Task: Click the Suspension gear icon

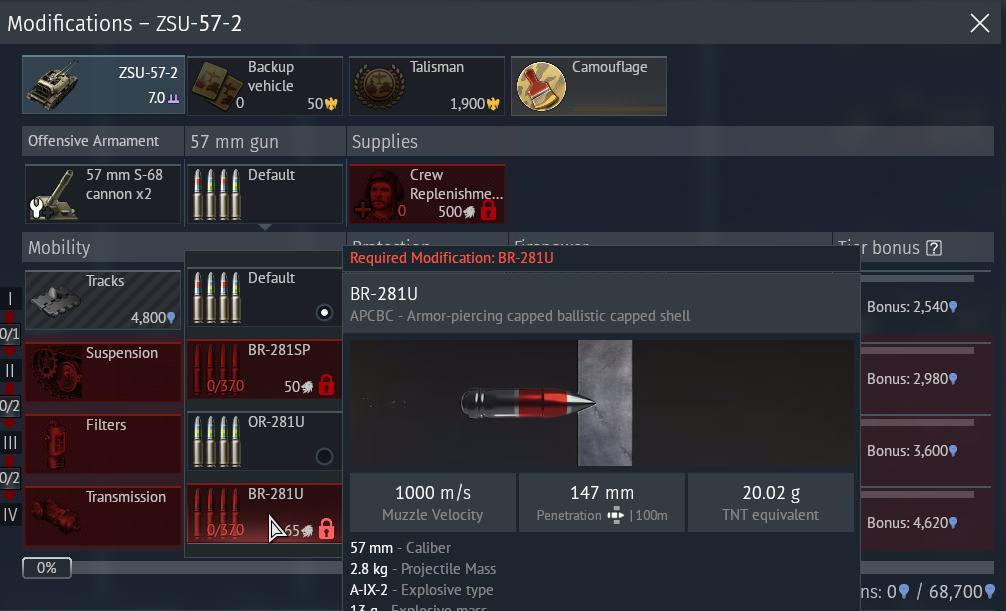Action: coord(56,373)
